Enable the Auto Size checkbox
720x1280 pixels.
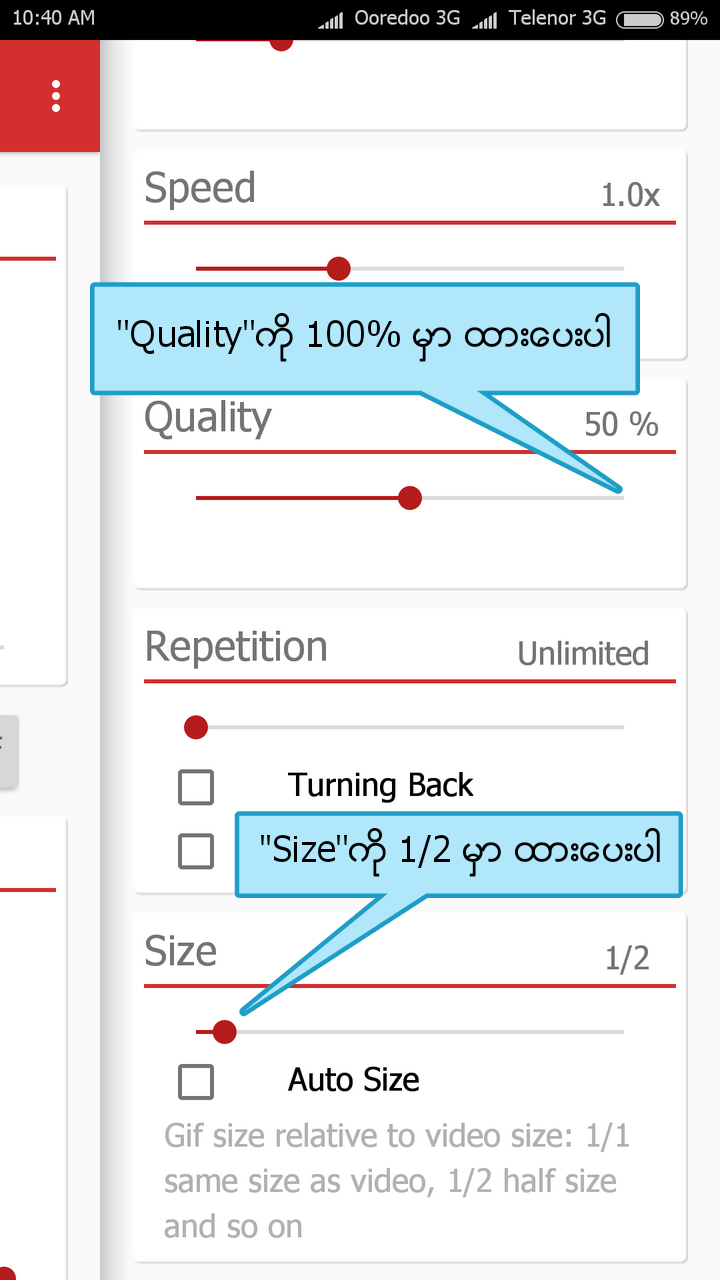196,1081
